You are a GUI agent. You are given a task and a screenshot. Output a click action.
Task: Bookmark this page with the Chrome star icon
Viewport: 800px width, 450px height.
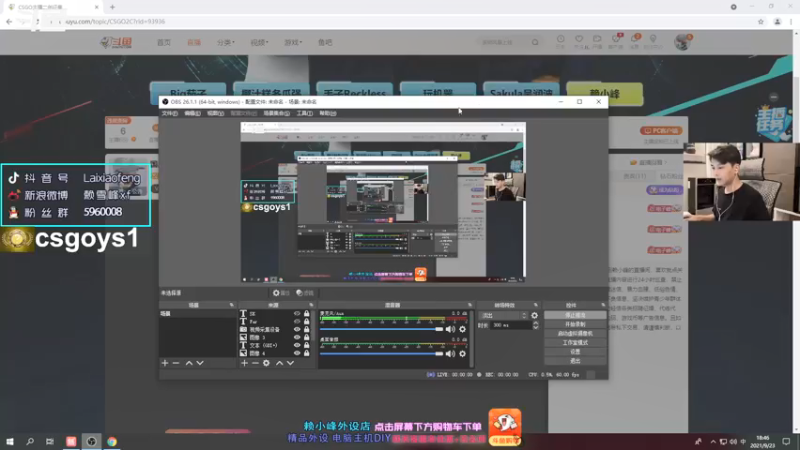[761, 21]
